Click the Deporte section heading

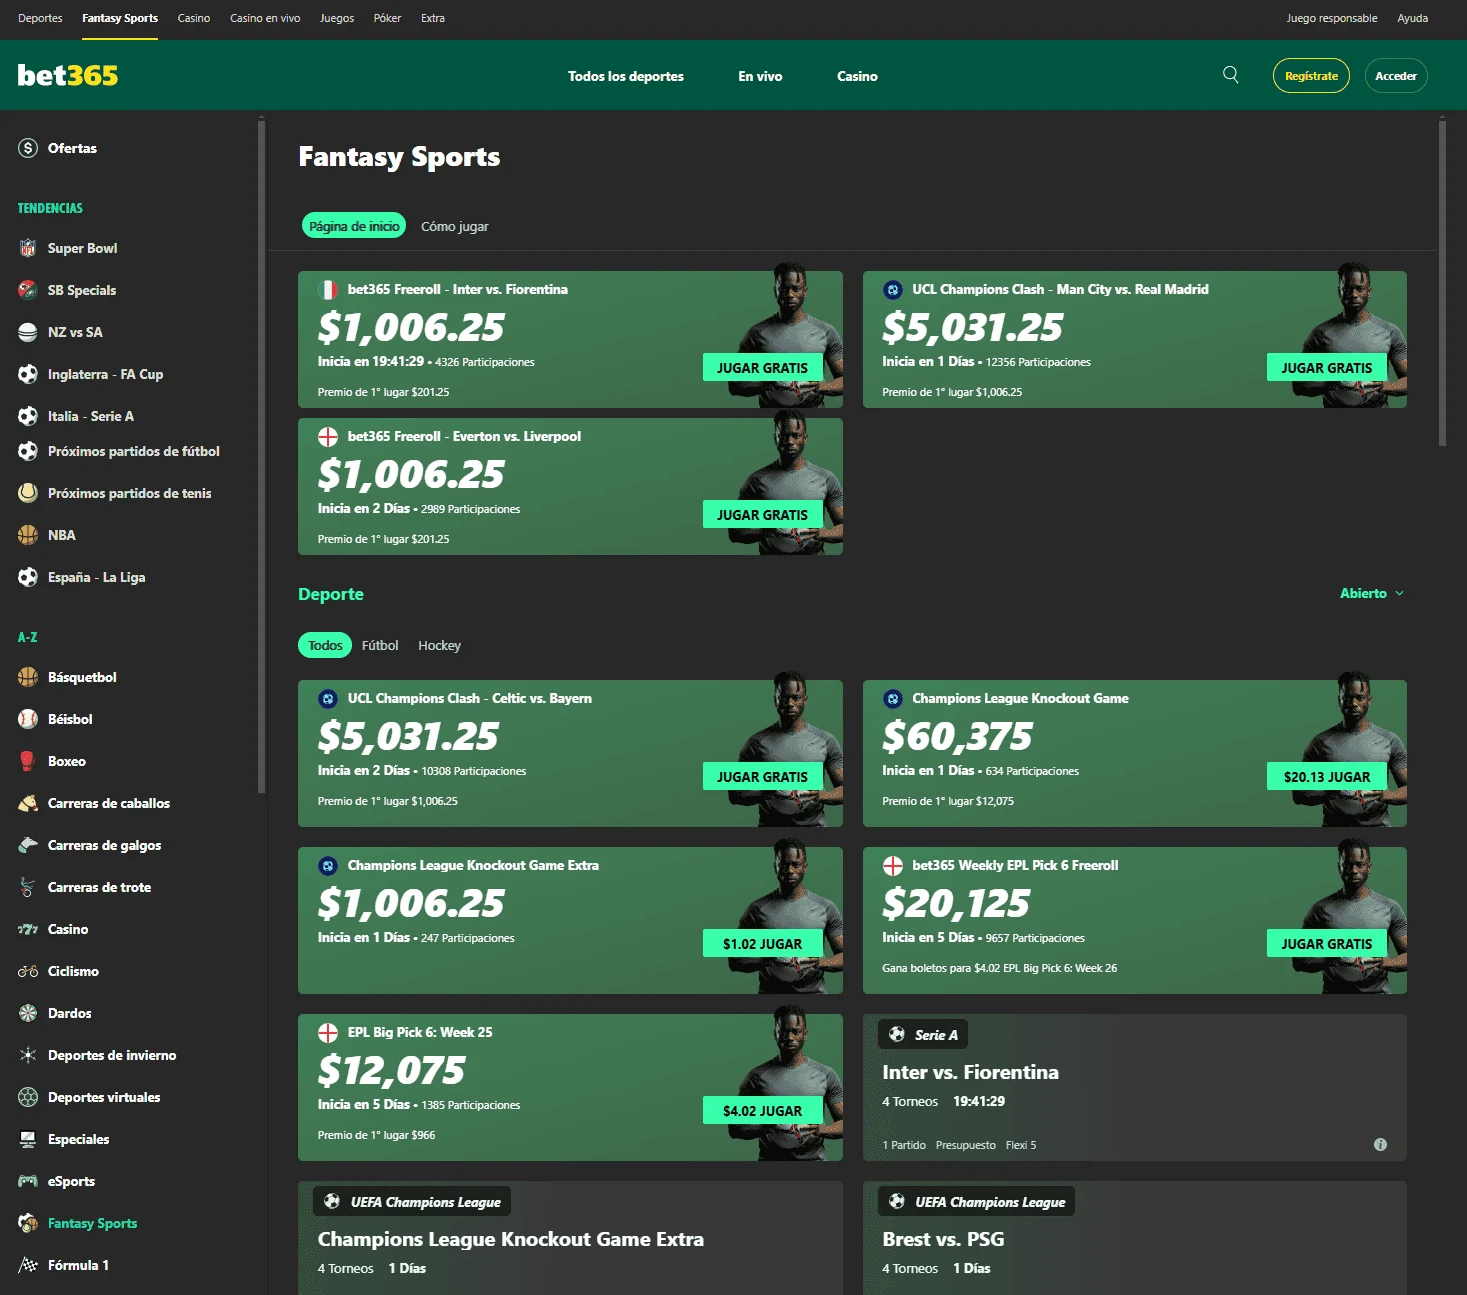[x=331, y=594]
